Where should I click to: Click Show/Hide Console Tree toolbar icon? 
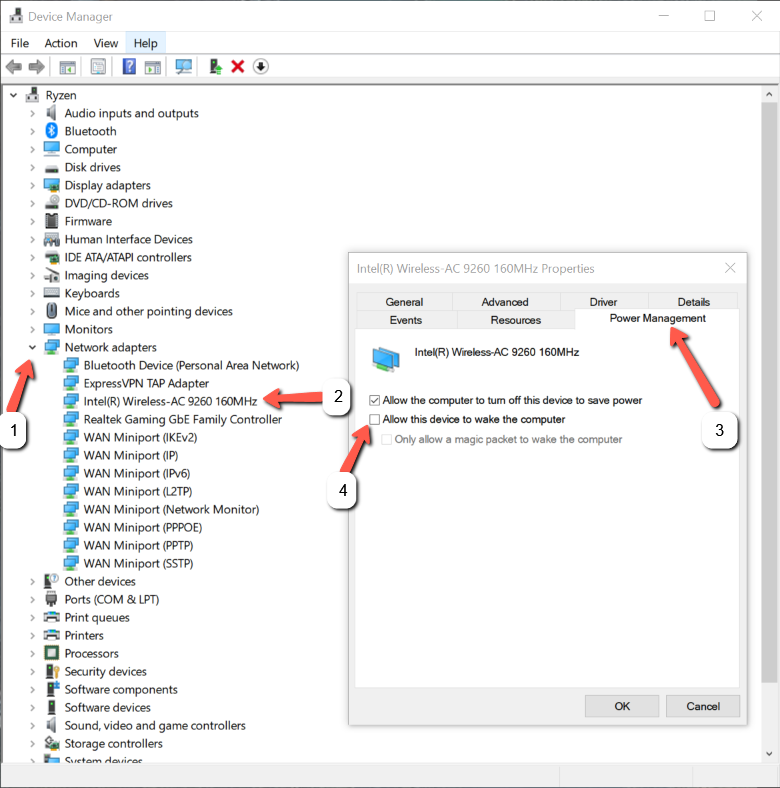coord(67,67)
